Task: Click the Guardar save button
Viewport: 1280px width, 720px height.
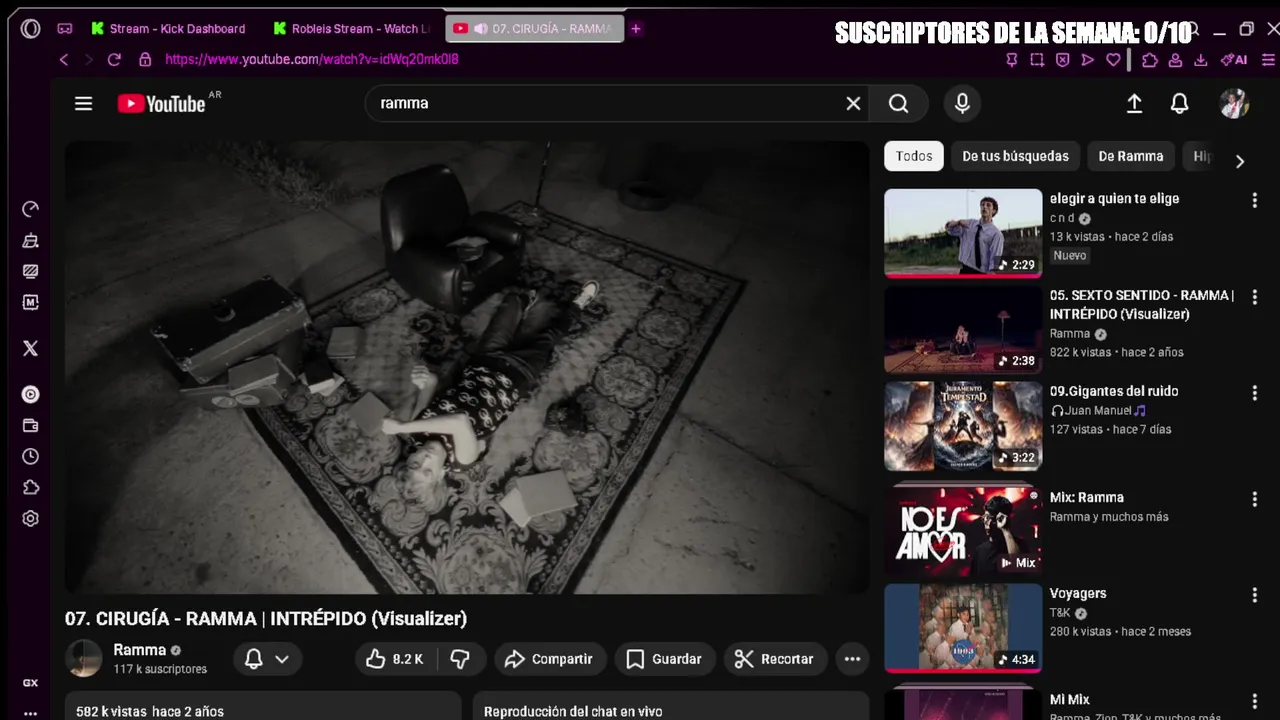Action: tap(664, 659)
